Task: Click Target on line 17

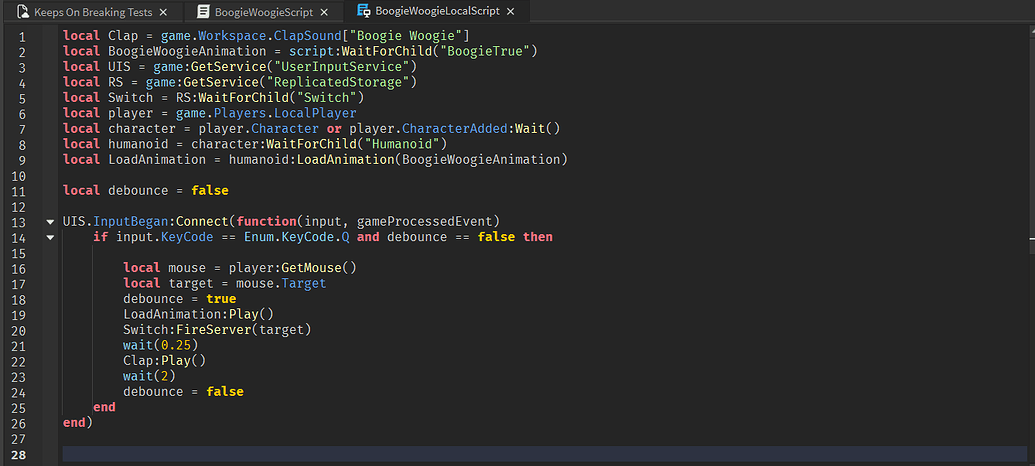Action: (x=304, y=283)
